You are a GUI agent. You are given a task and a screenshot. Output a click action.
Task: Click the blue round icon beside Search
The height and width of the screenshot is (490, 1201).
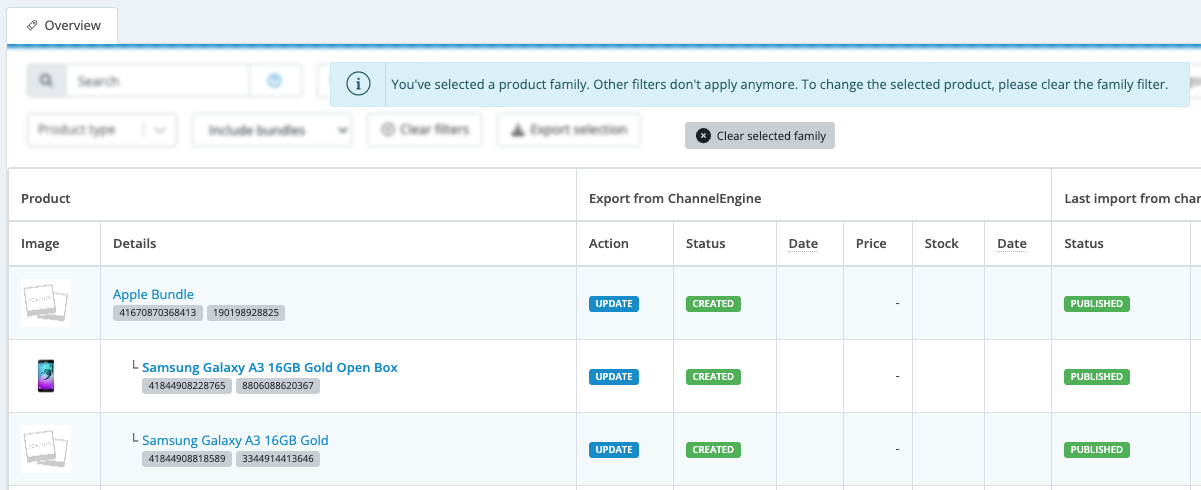[x=275, y=81]
